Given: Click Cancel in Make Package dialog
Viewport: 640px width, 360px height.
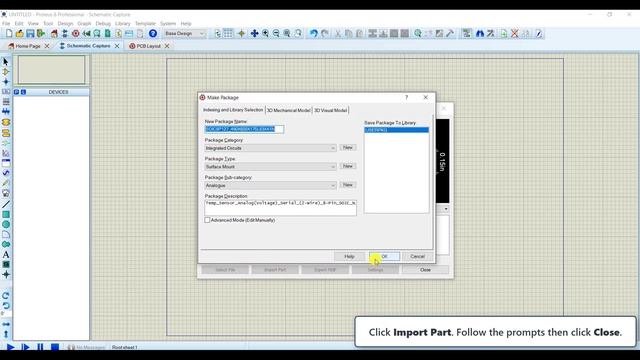Looking at the screenshot, I should coord(417,256).
